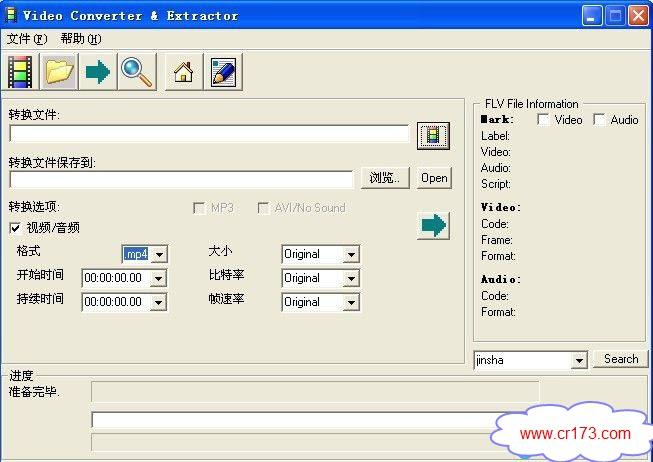Close the Video Converter window
Image resolution: width=653 pixels, height=462 pixels.
pyautogui.click(x=638, y=16)
